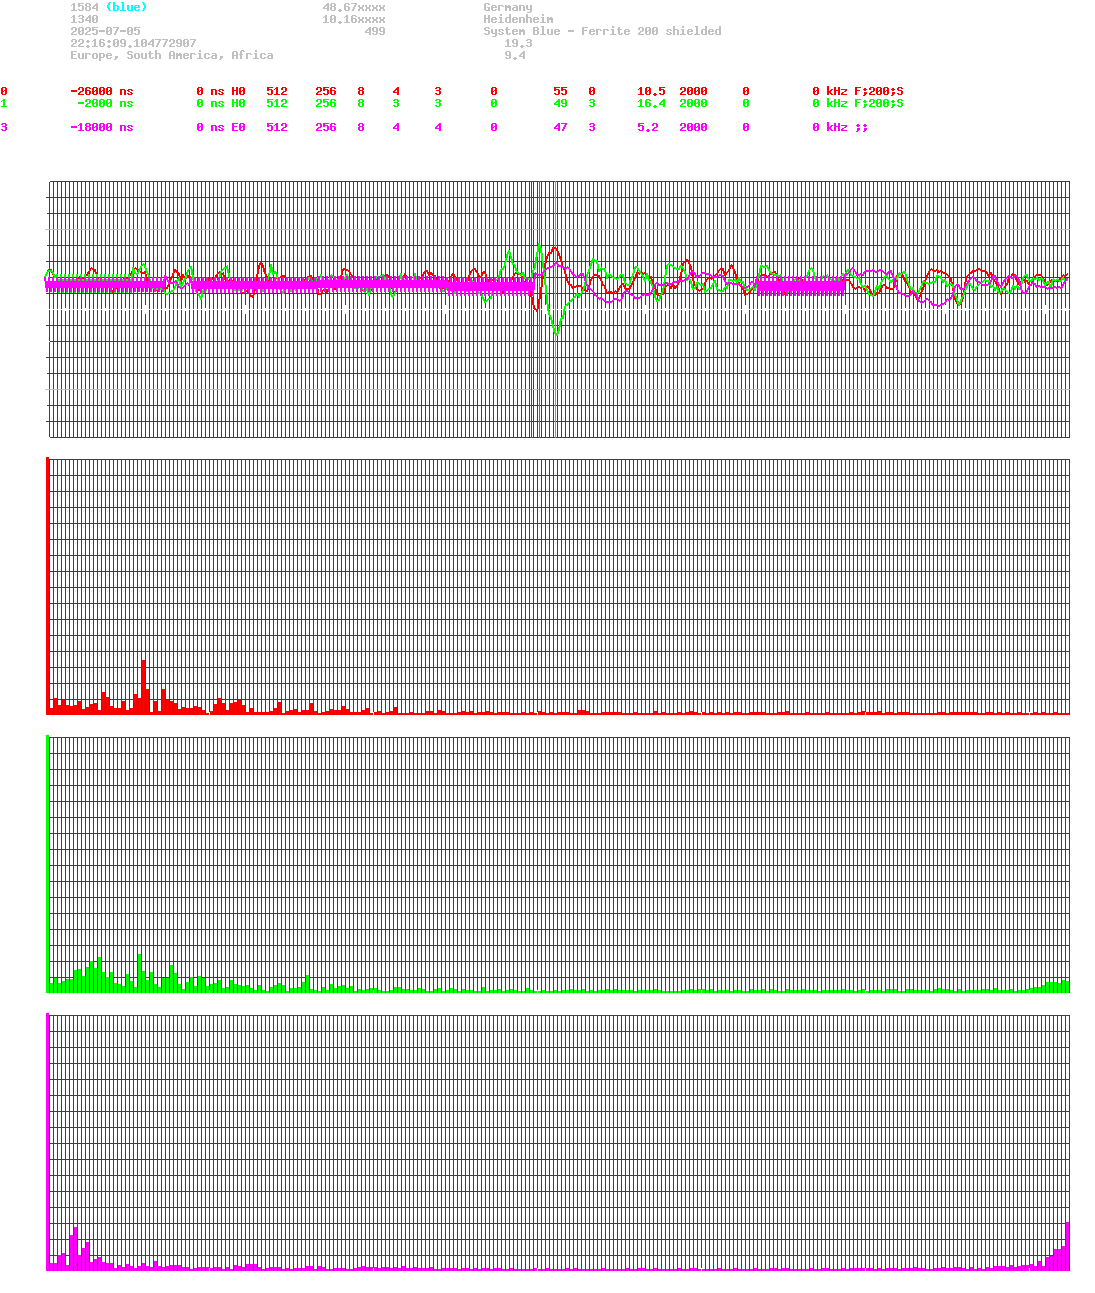Select magenta channel offset -18000 ns
The width and height of the screenshot is (1095, 1293).
(101, 127)
